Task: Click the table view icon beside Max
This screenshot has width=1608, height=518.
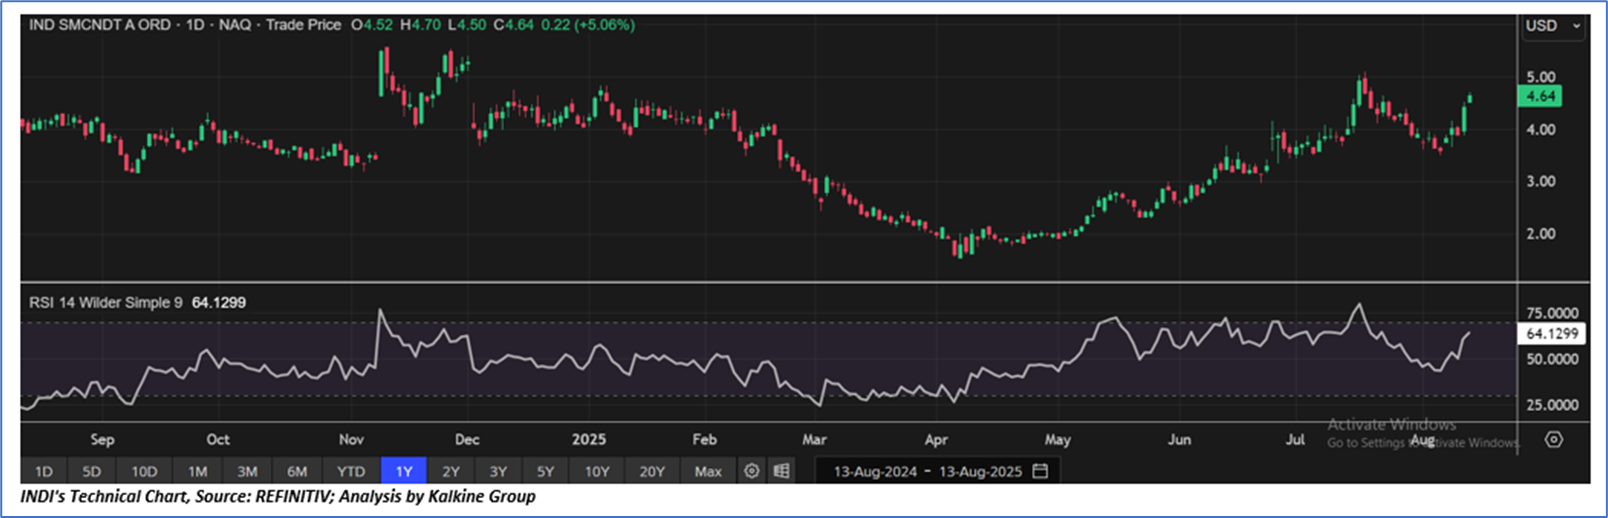Action: coord(781,471)
